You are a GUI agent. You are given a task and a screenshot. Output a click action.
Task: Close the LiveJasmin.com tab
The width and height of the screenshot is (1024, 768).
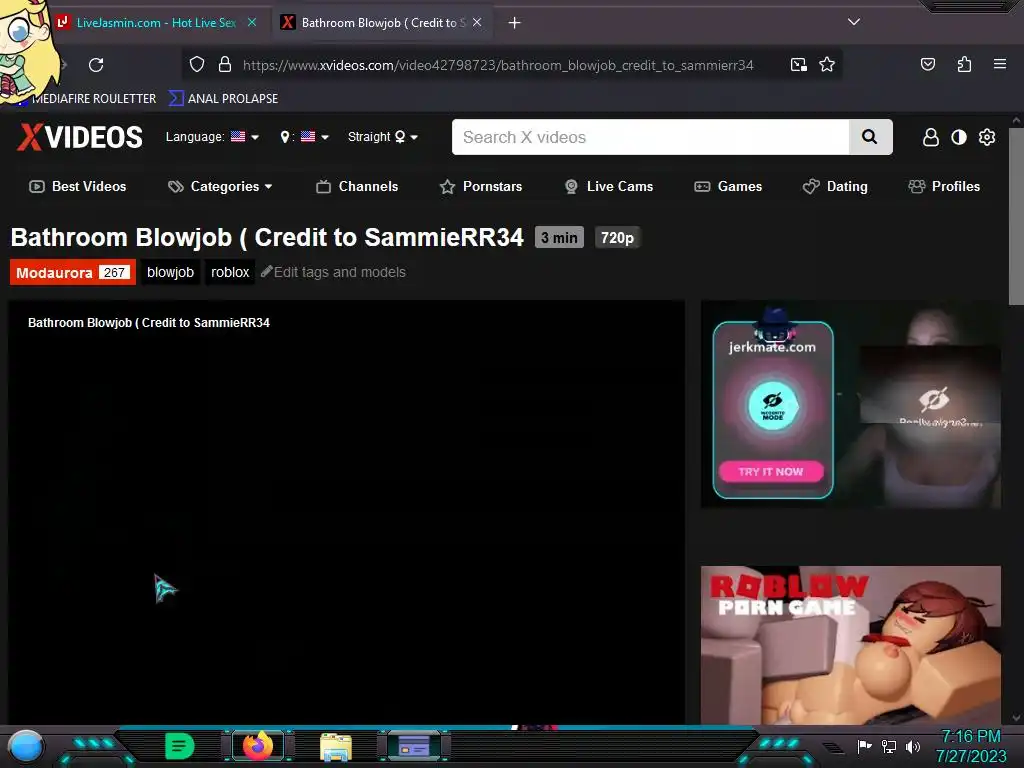(251, 22)
